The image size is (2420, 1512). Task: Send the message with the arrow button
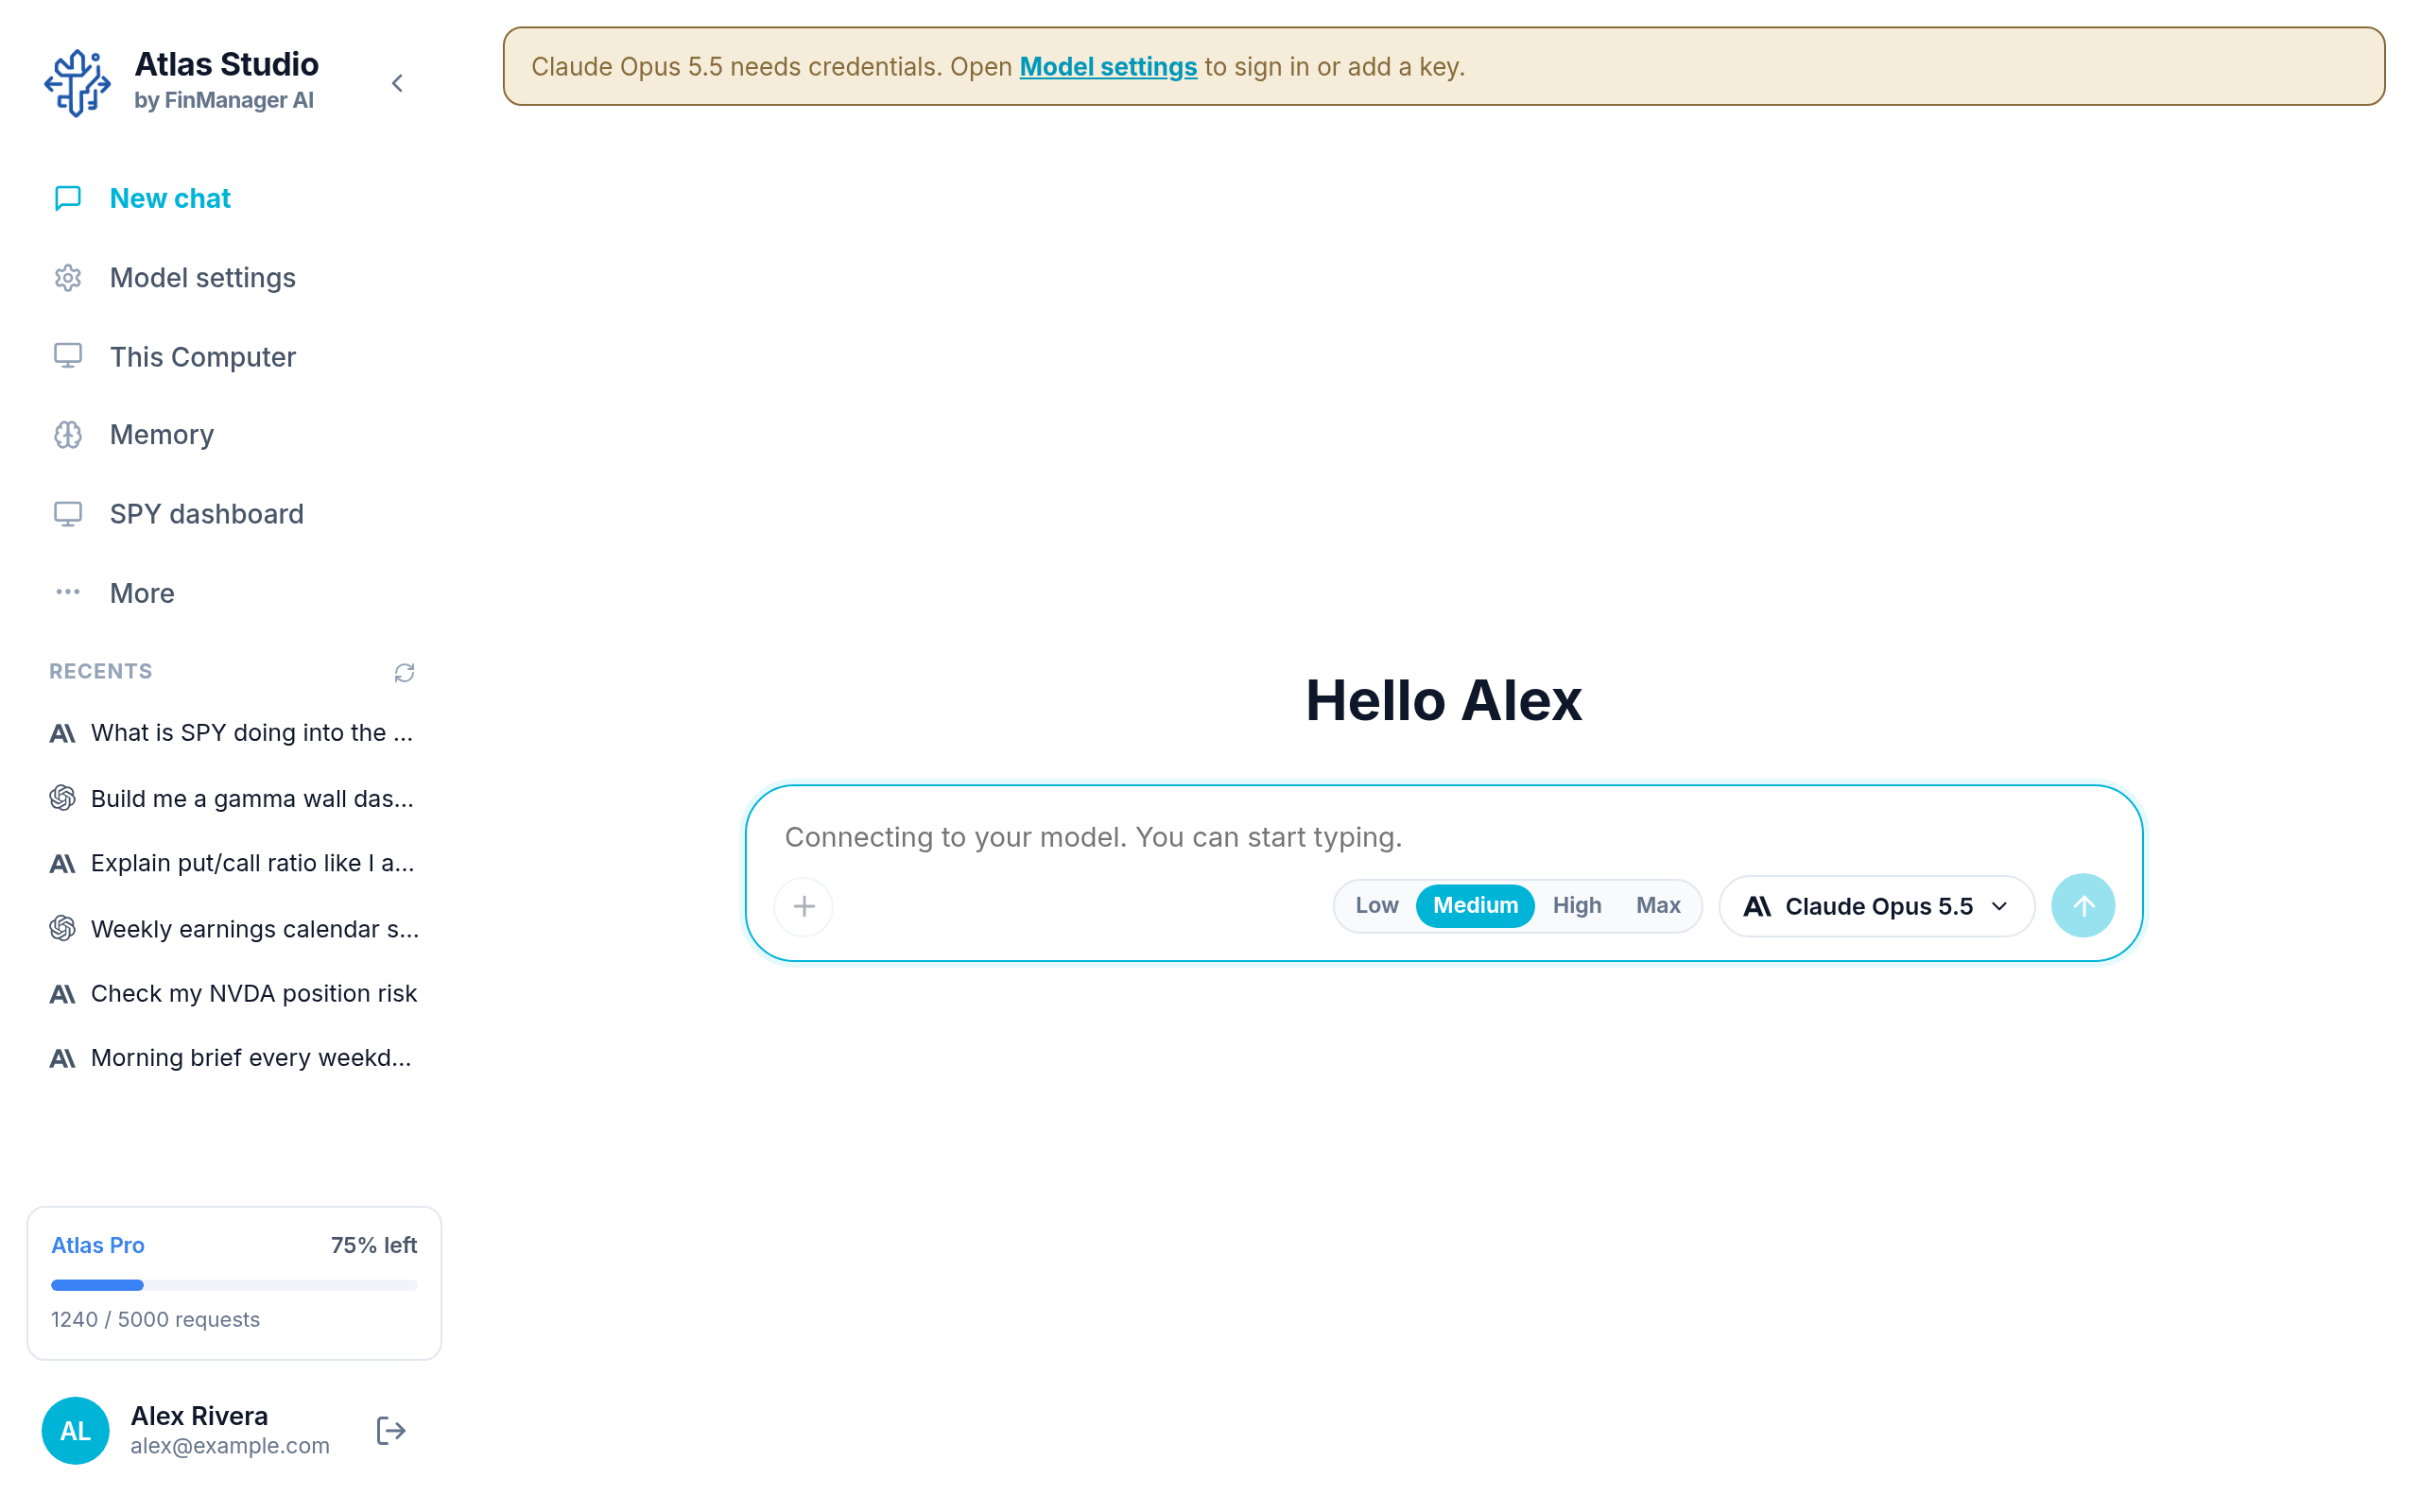click(2083, 906)
